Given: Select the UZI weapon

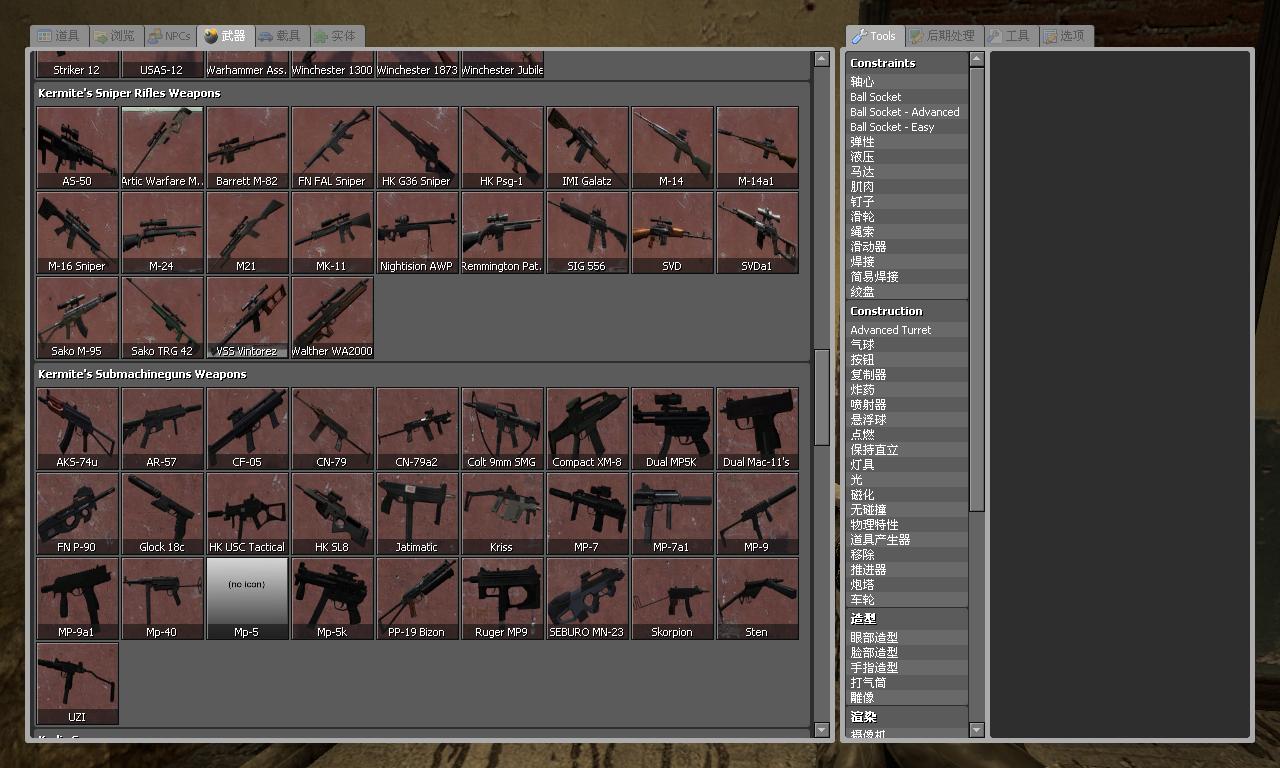Looking at the screenshot, I should click(x=77, y=684).
